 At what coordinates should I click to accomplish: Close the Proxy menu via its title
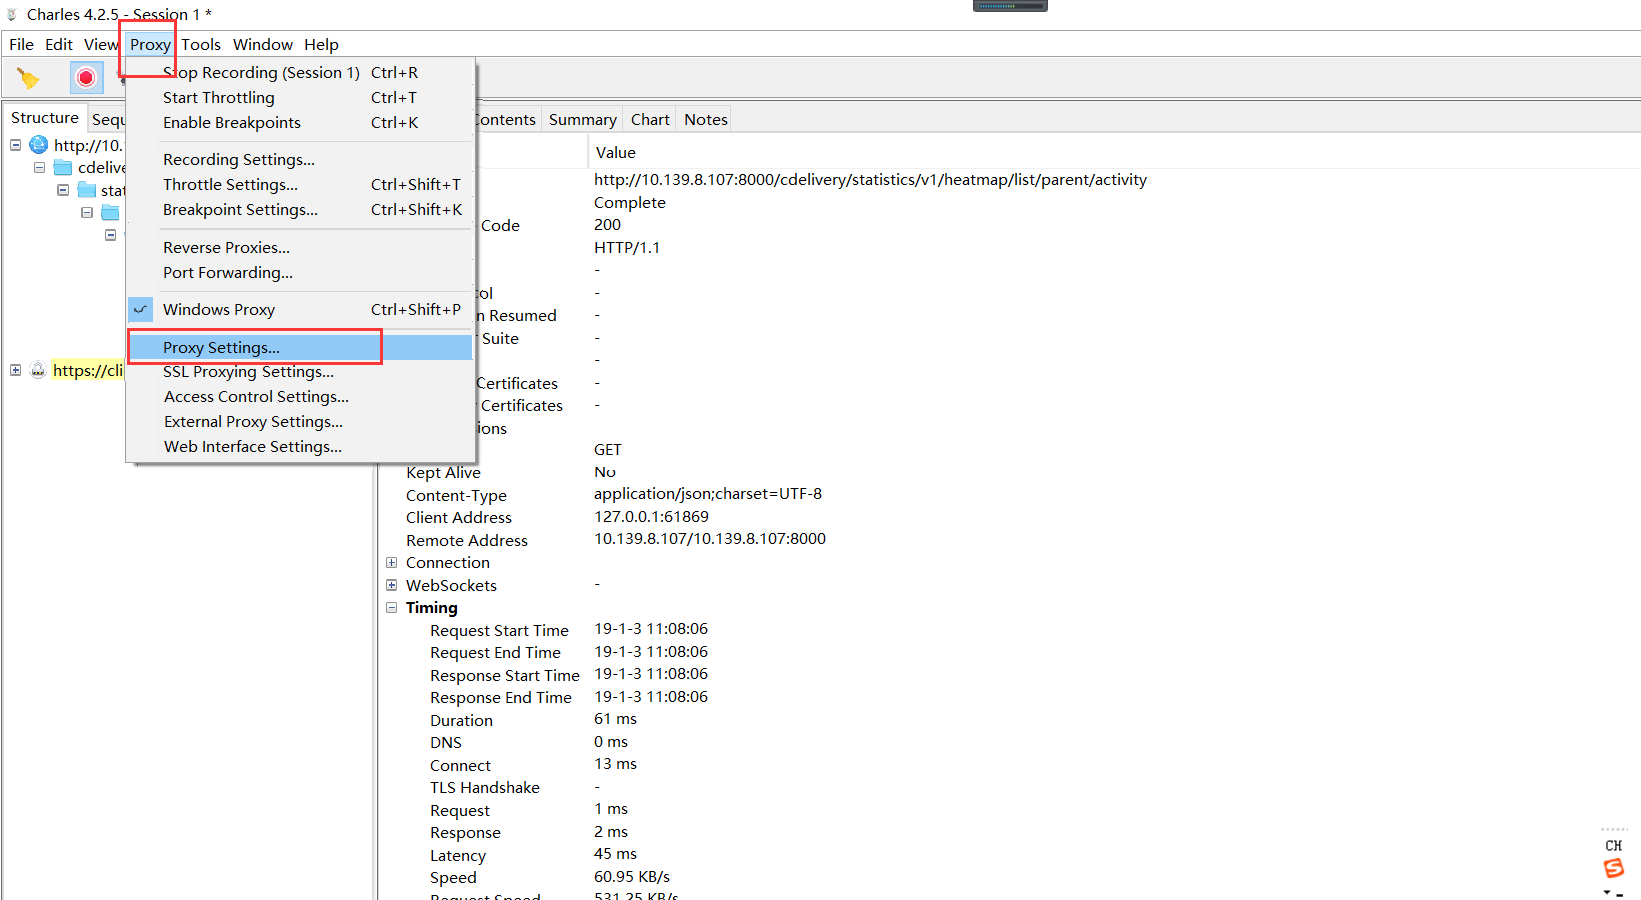pos(150,44)
